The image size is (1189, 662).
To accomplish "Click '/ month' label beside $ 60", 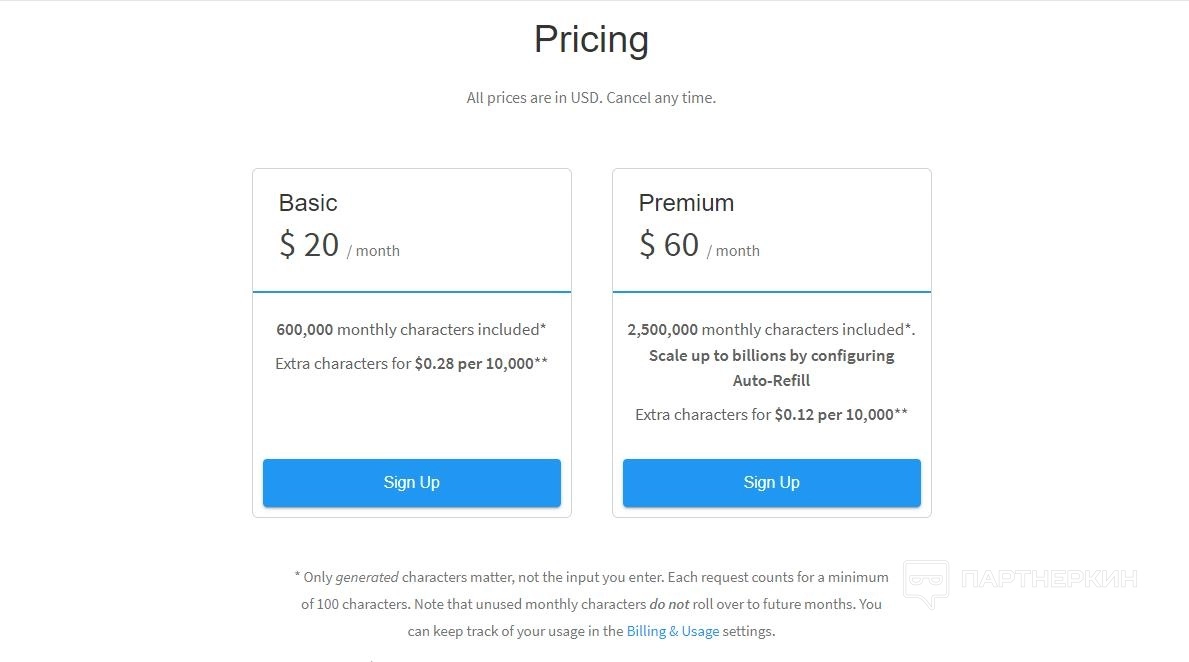I will (x=733, y=251).
